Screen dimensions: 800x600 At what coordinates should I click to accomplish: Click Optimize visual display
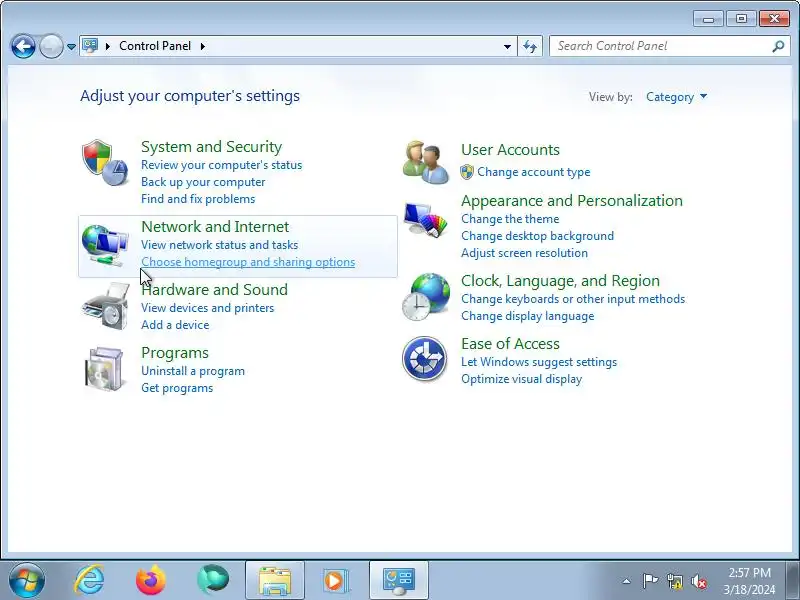click(x=521, y=379)
